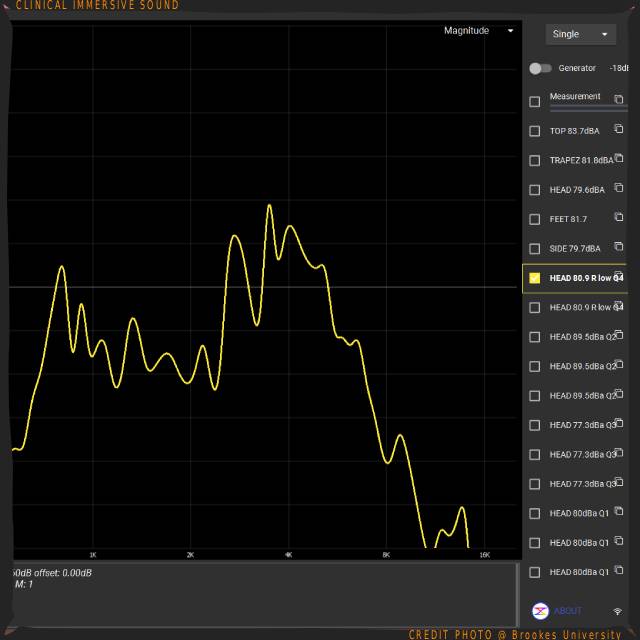Click the SIDE 79.7dBA label
This screenshot has height=640, width=640.
click(x=575, y=249)
